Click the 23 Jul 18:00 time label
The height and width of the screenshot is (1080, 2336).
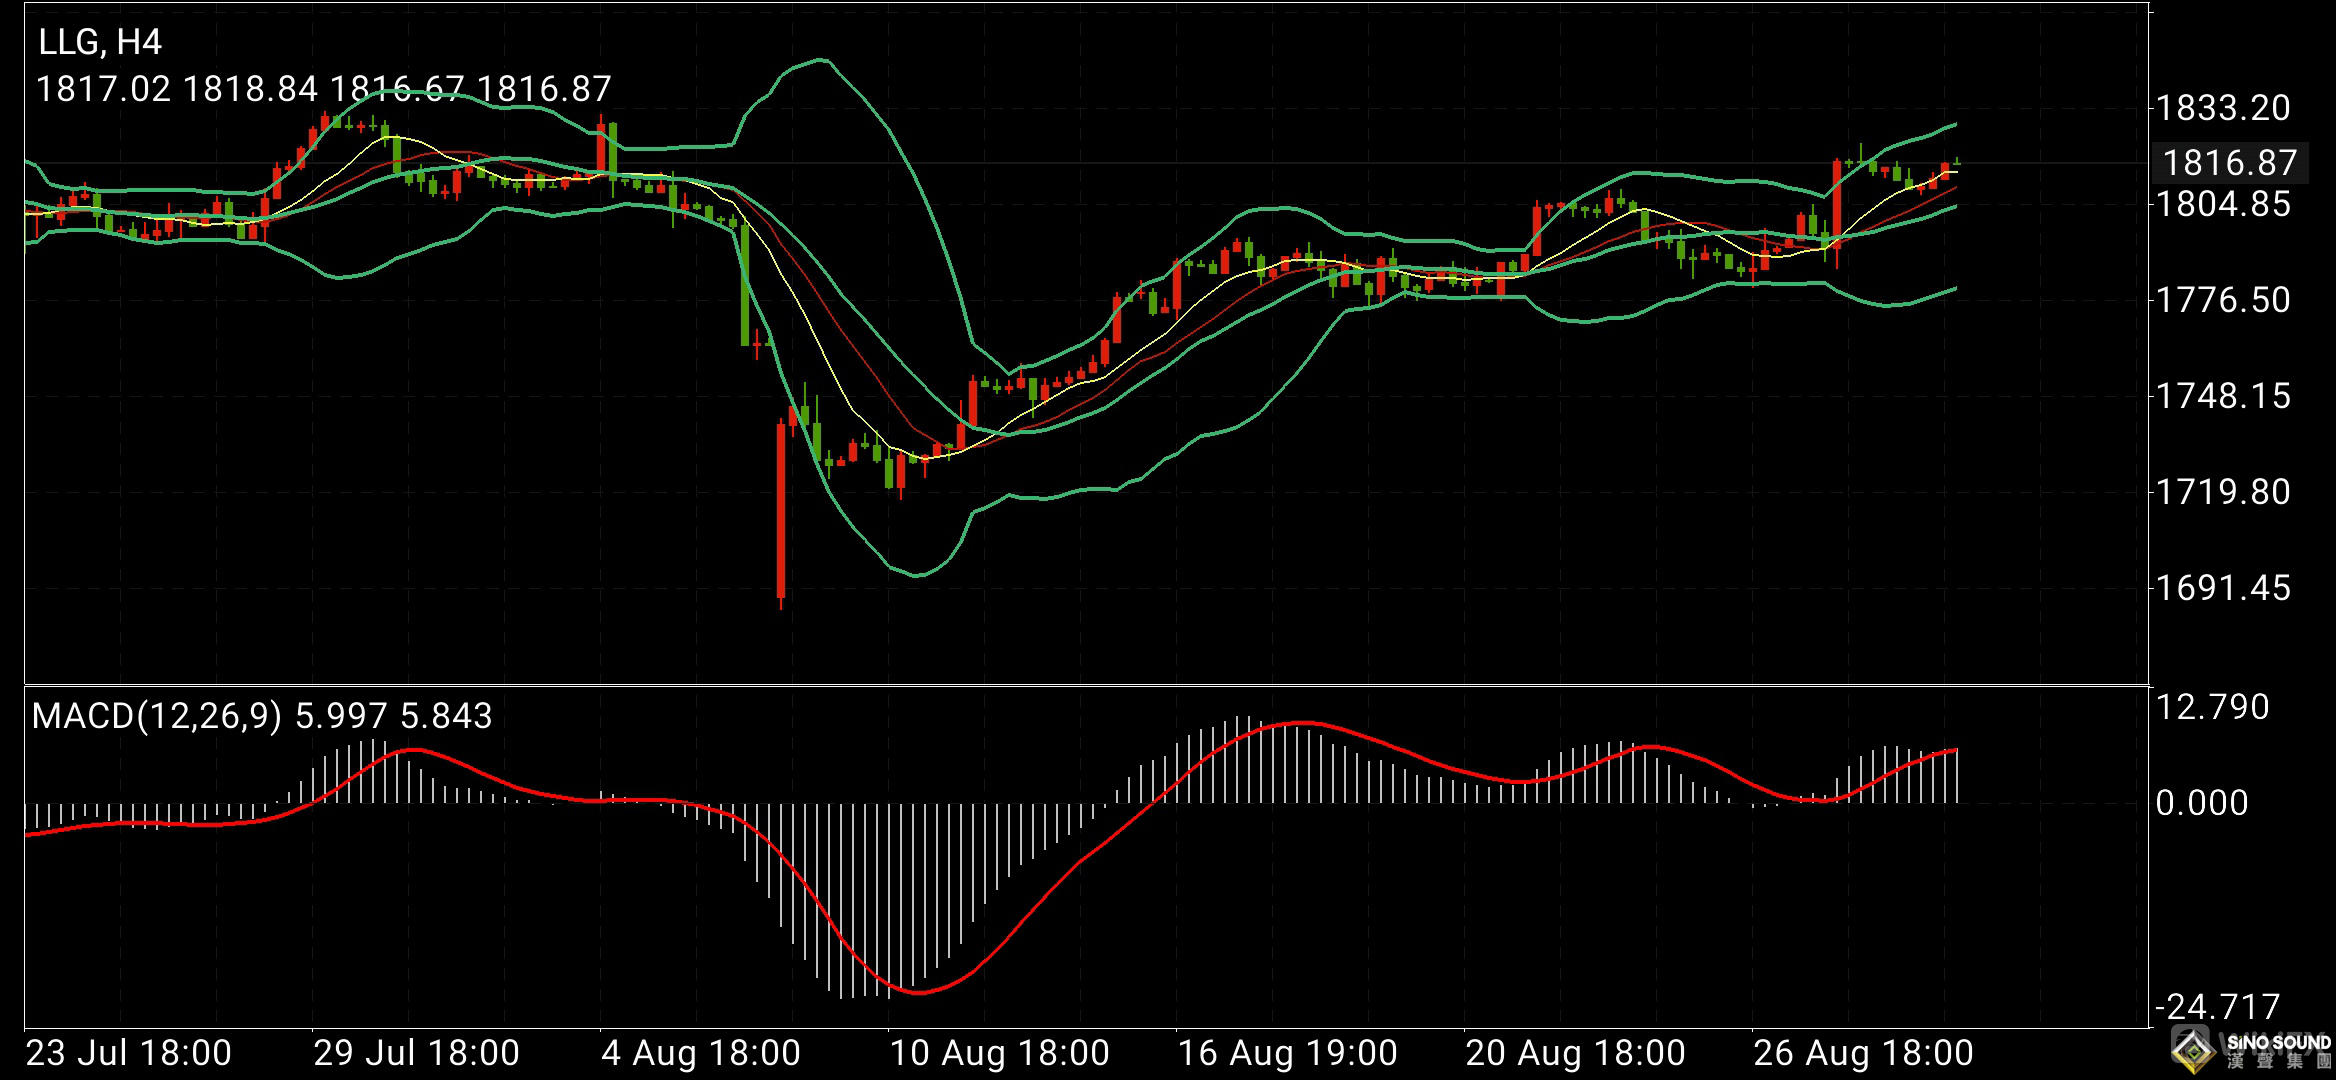tap(129, 1053)
